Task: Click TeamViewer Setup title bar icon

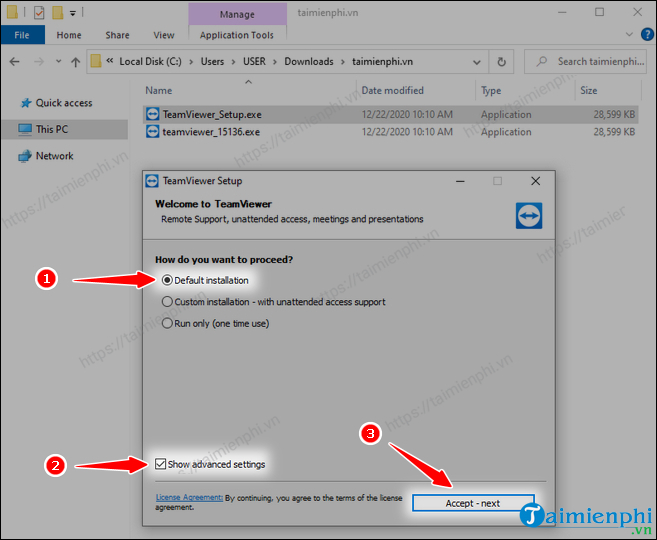Action: coord(152,181)
